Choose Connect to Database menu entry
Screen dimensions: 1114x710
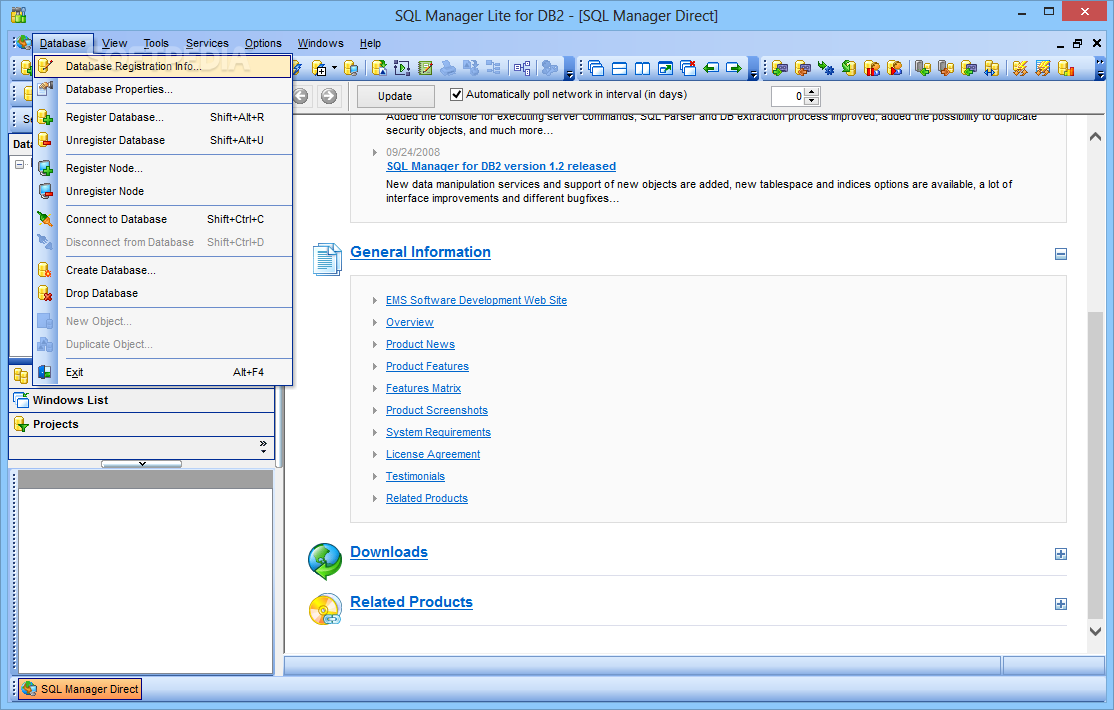[x=163, y=220]
